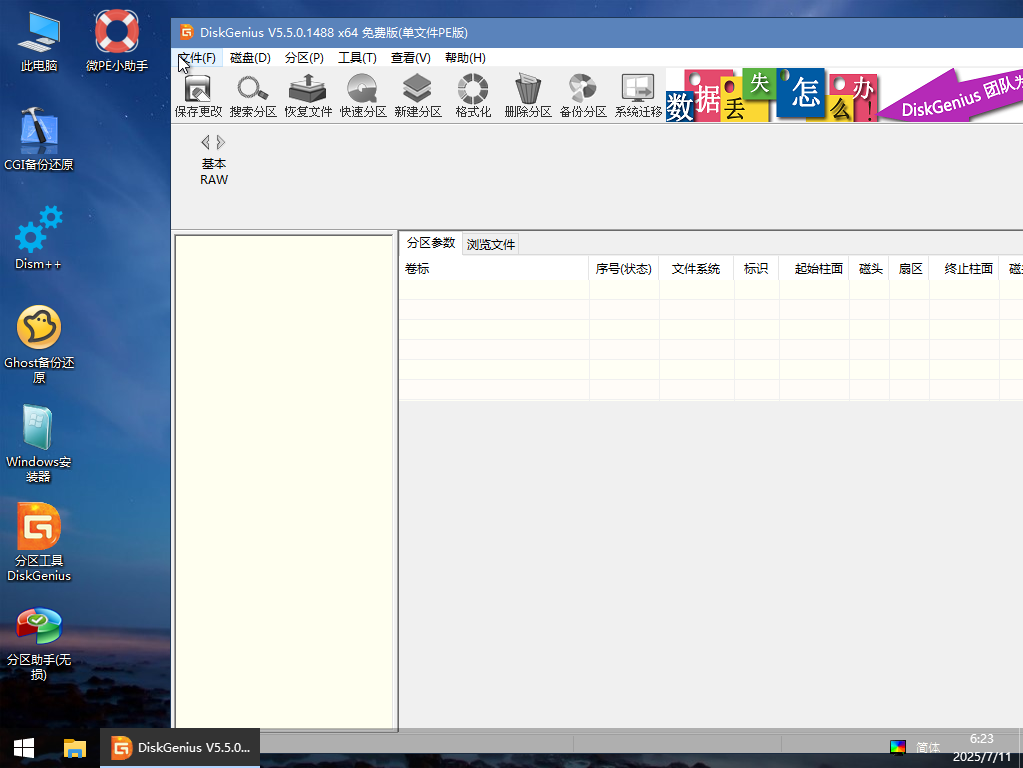Screen dimensions: 1023x768
Task: Click the 保存更改 save changes toolbar icon
Action: 198,96
